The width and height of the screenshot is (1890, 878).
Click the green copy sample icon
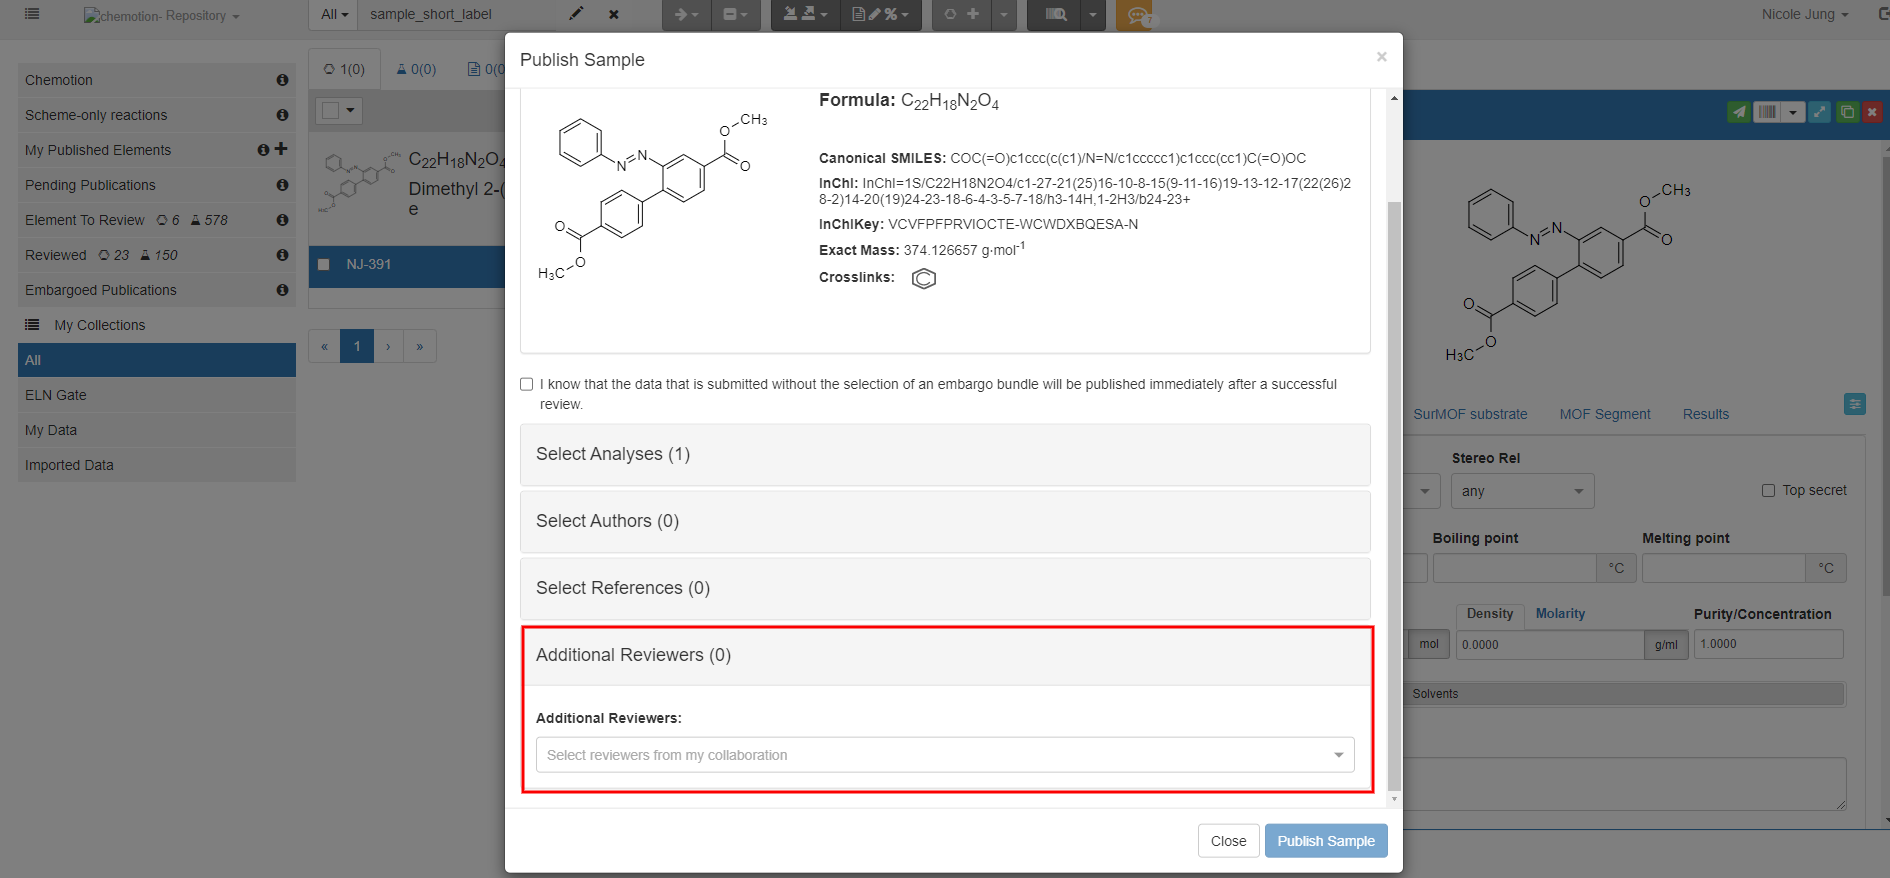[x=1847, y=112]
